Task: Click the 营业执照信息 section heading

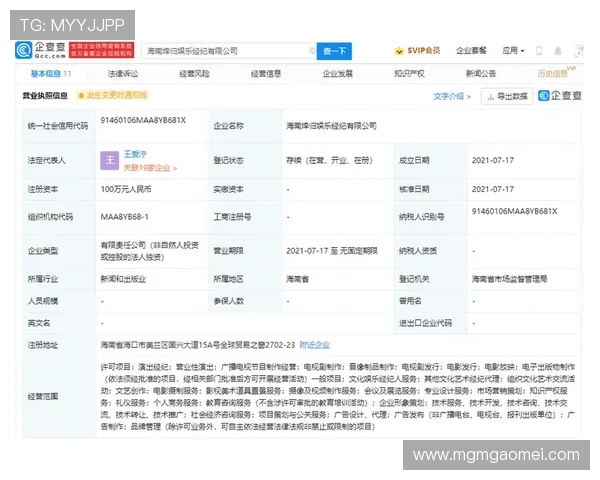Action: (x=45, y=96)
